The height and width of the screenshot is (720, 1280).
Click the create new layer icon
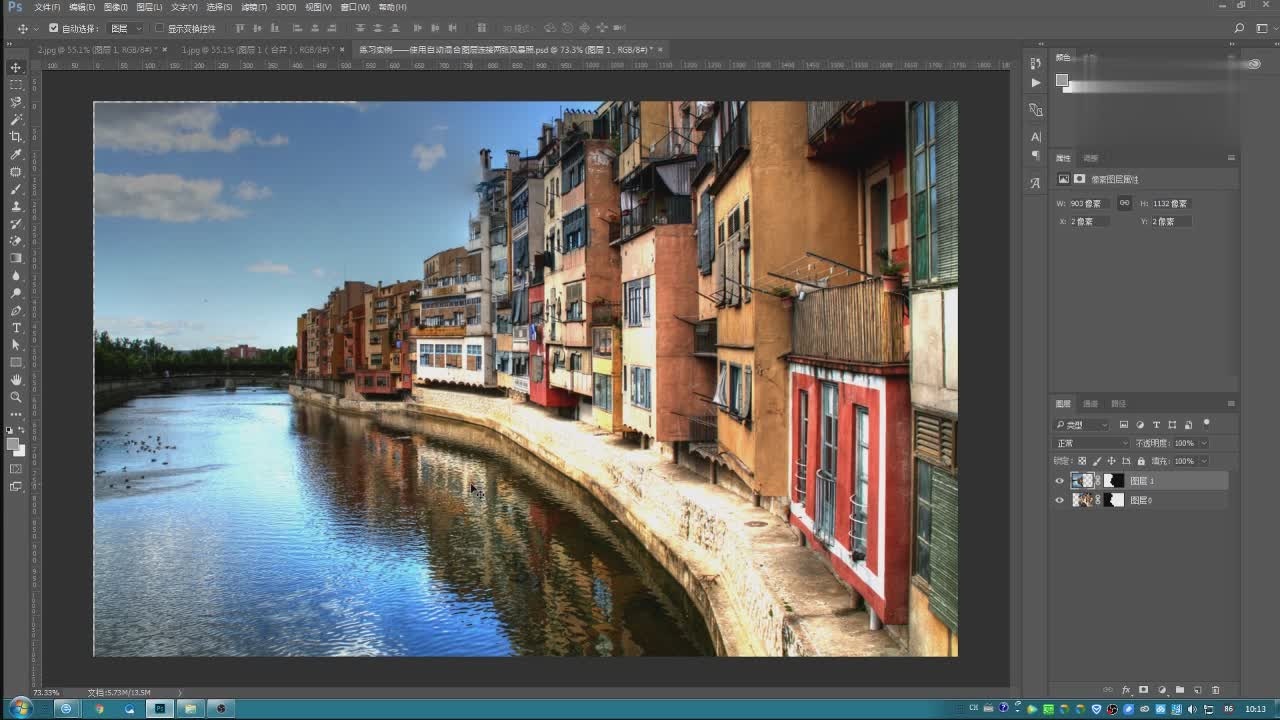coord(1198,690)
